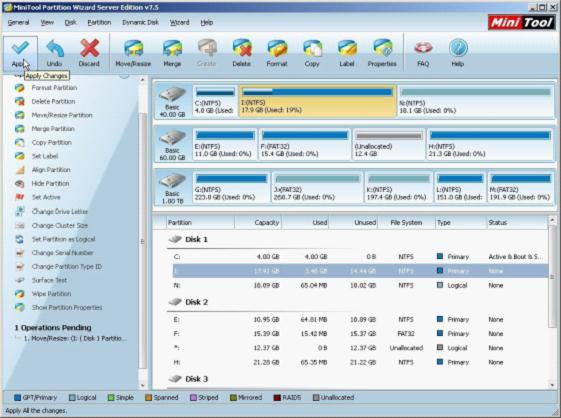The image size is (561, 418).
Task: Choose Delete Partition in the sidebar
Action: pos(53,102)
